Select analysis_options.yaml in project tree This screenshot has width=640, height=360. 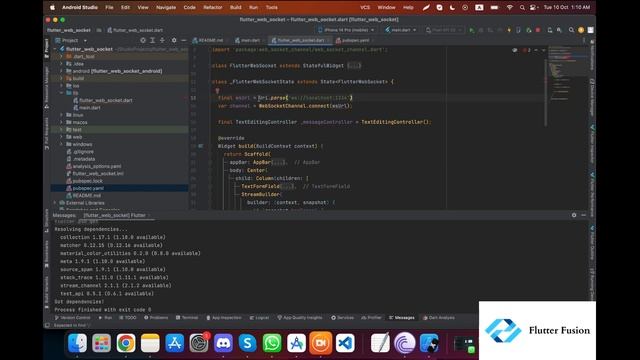coord(93,166)
